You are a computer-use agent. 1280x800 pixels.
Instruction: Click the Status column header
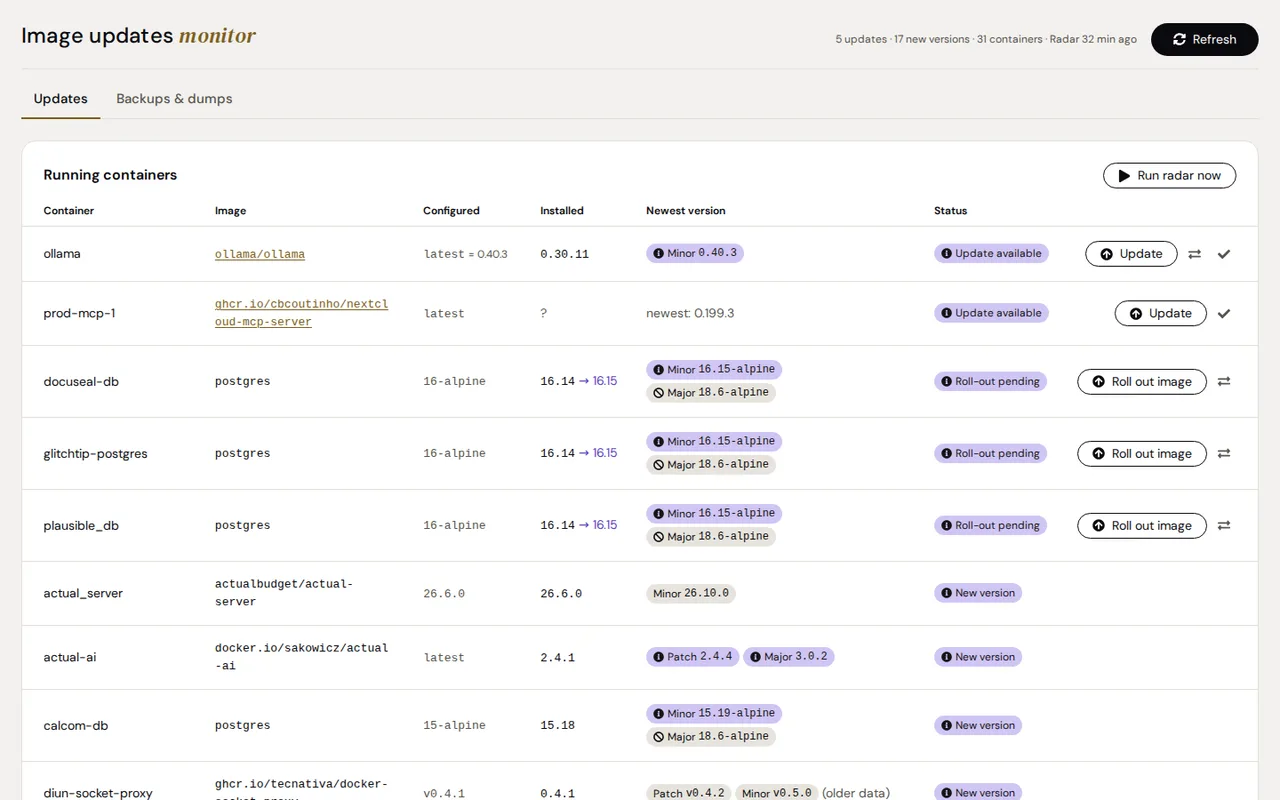point(951,211)
